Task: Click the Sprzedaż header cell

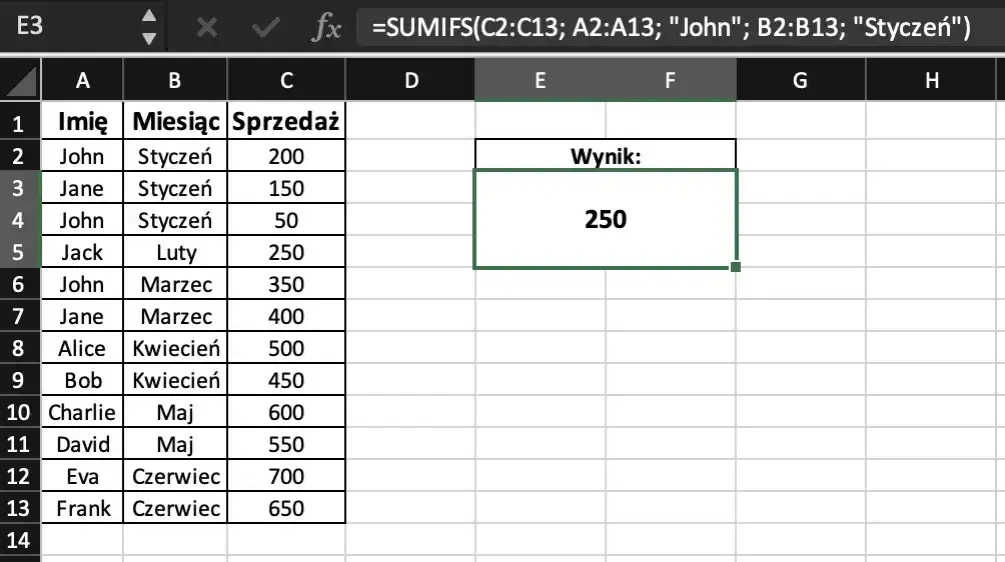Action: (x=286, y=123)
